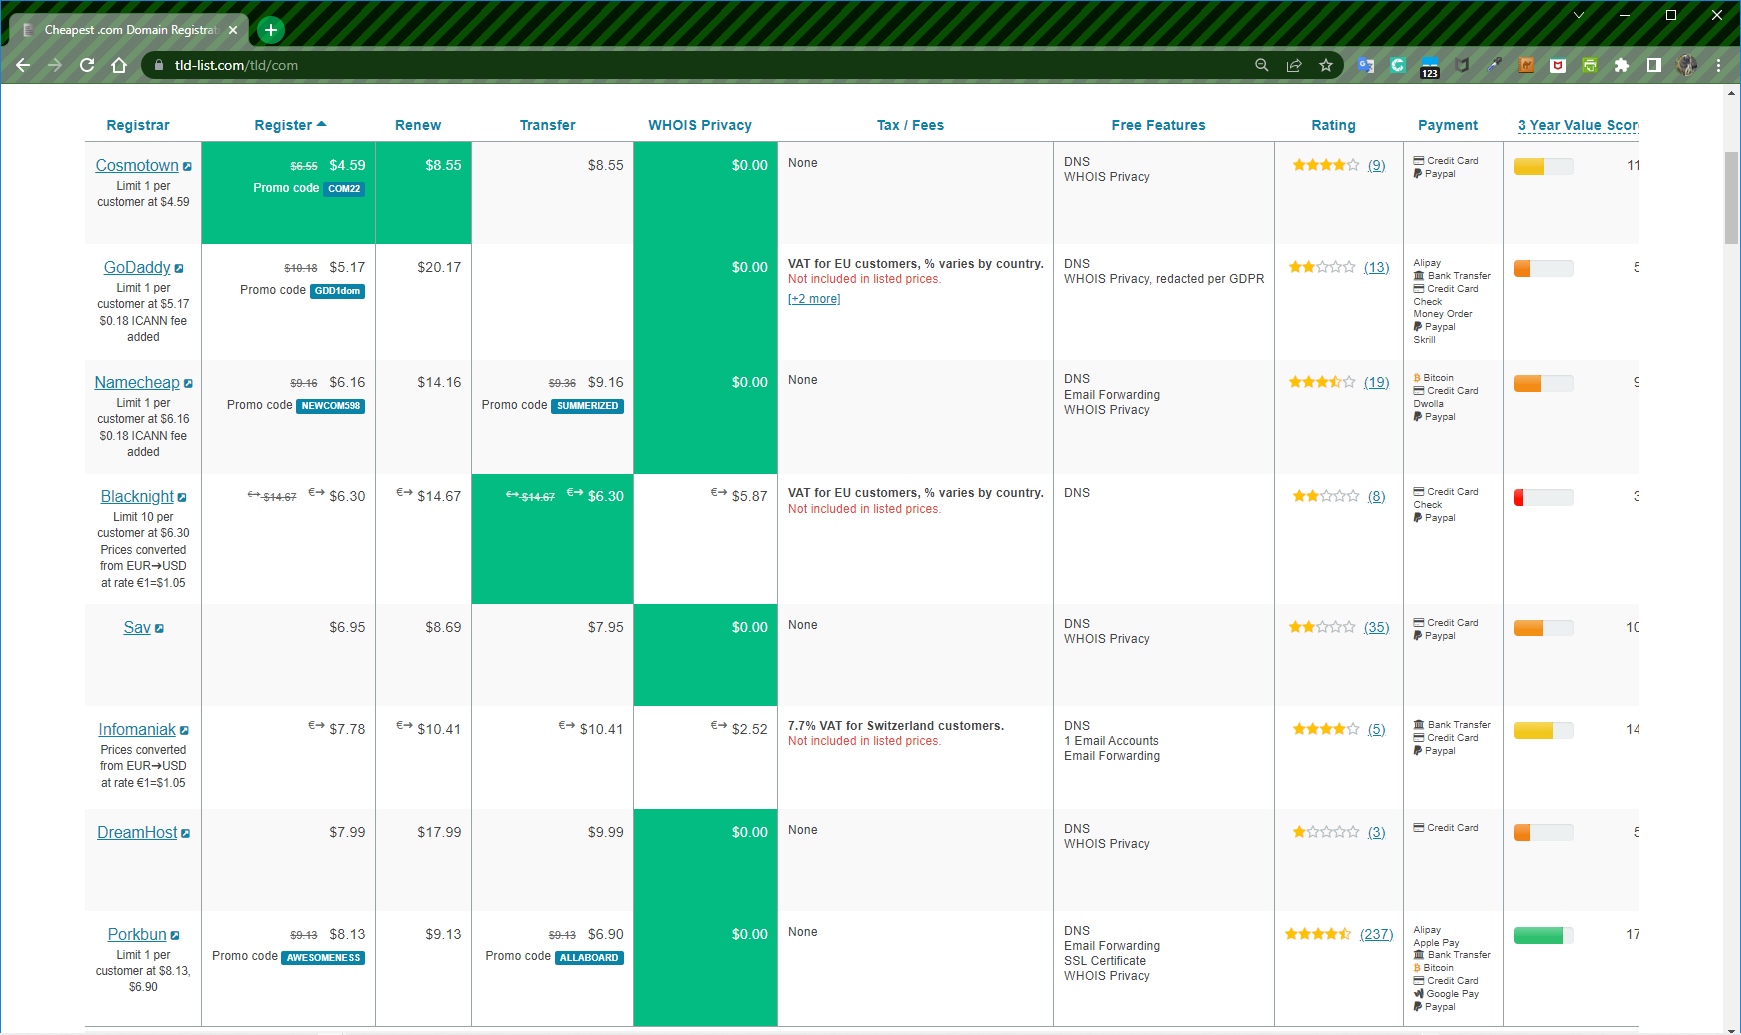Select the Cheapest .com Domain tab

coord(130,29)
